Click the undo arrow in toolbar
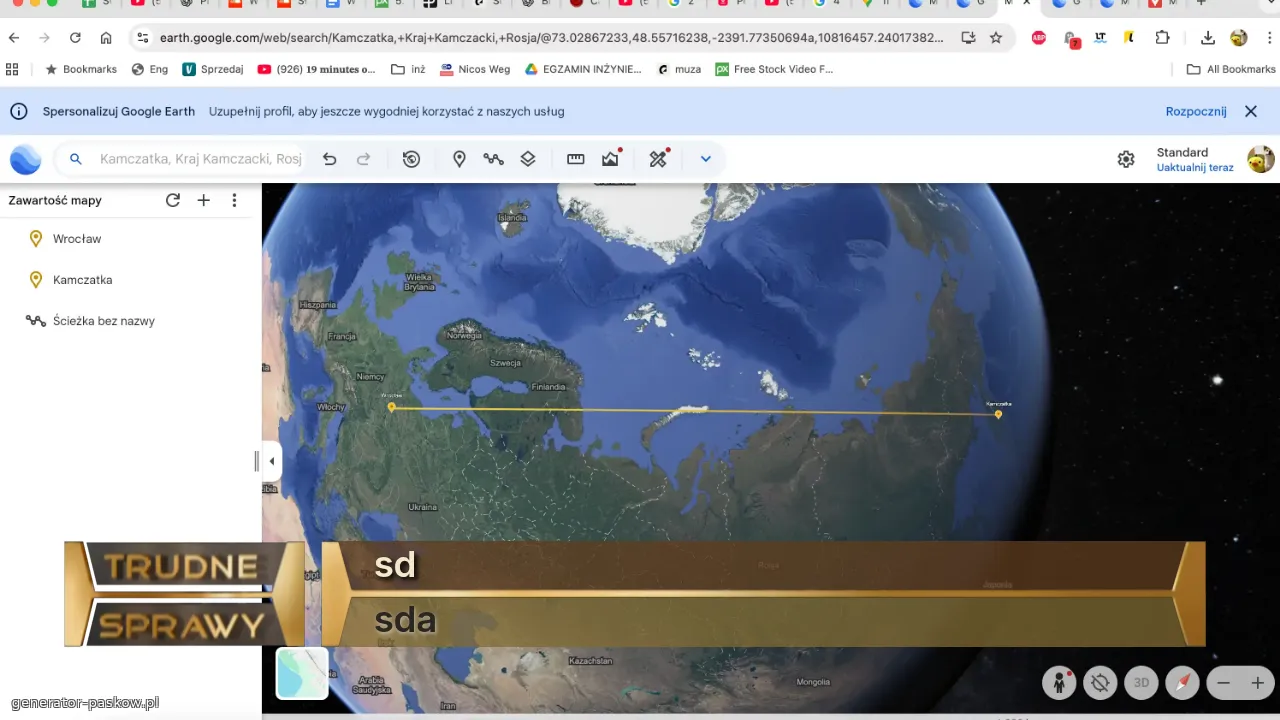Image resolution: width=1280 pixels, height=720 pixels. (x=329, y=159)
